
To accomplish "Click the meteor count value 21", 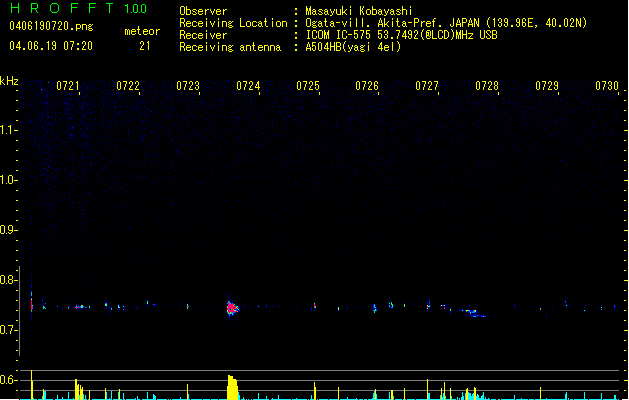I will point(145,46).
